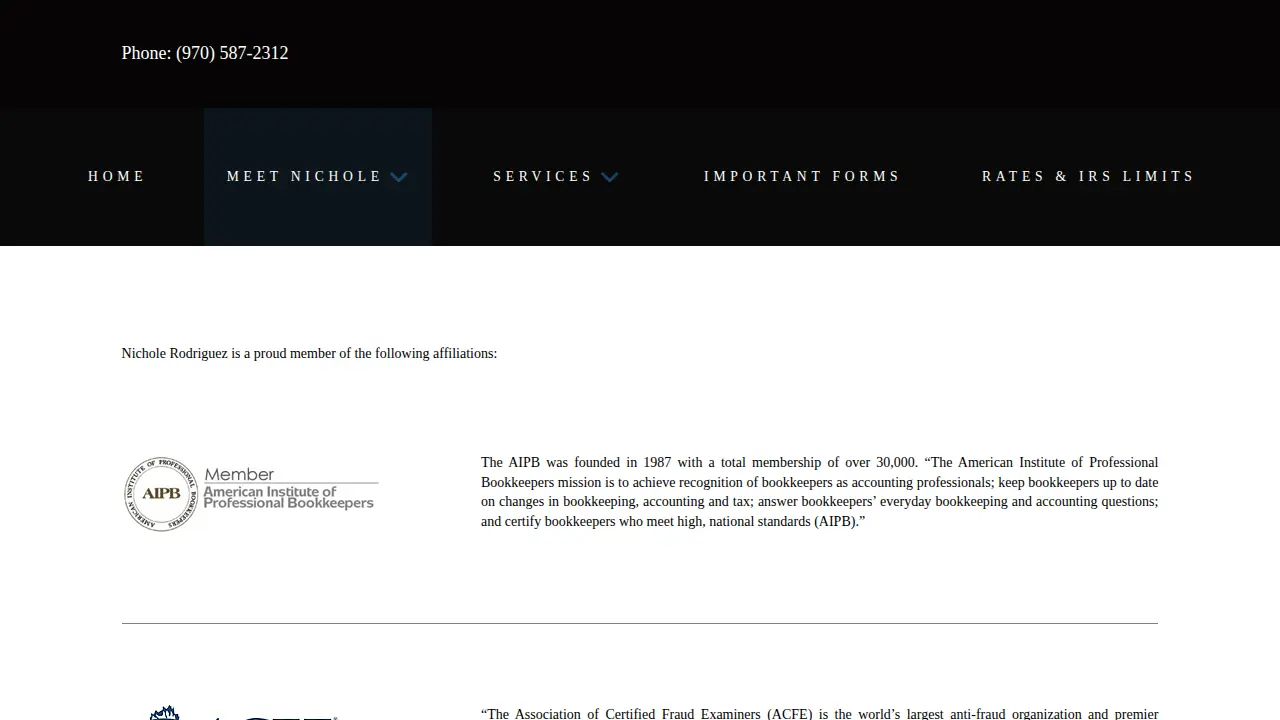Expand the Services dropdown chevron
This screenshot has width=1280, height=720.
pos(610,177)
